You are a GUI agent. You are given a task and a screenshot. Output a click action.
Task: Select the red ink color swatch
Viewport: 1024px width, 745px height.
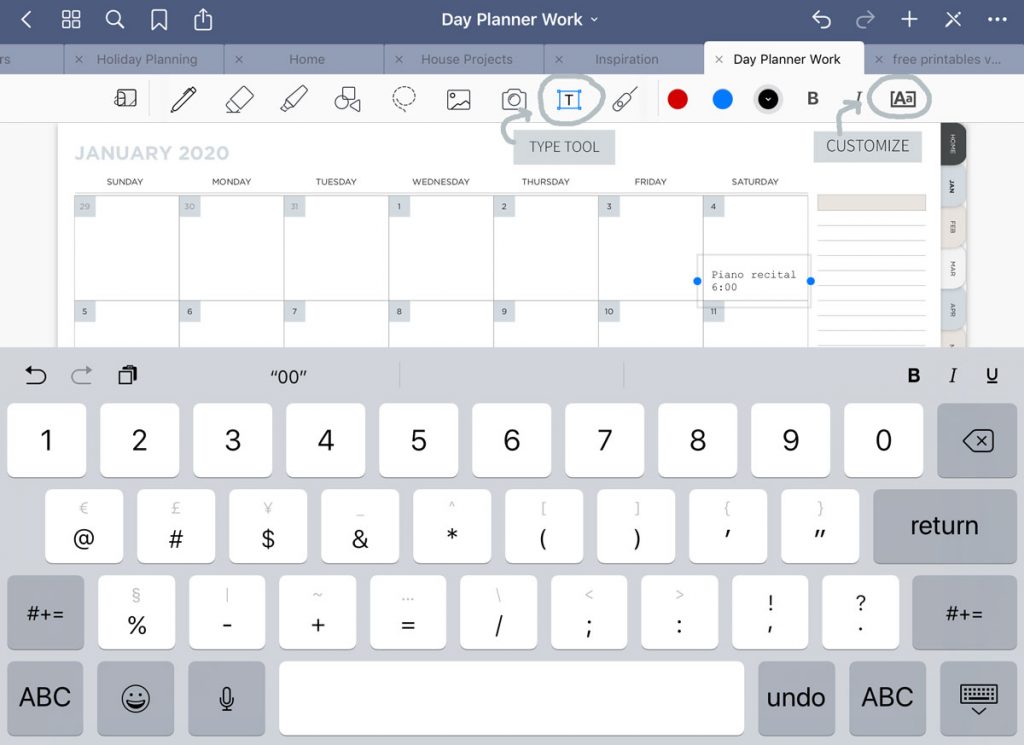tap(677, 99)
